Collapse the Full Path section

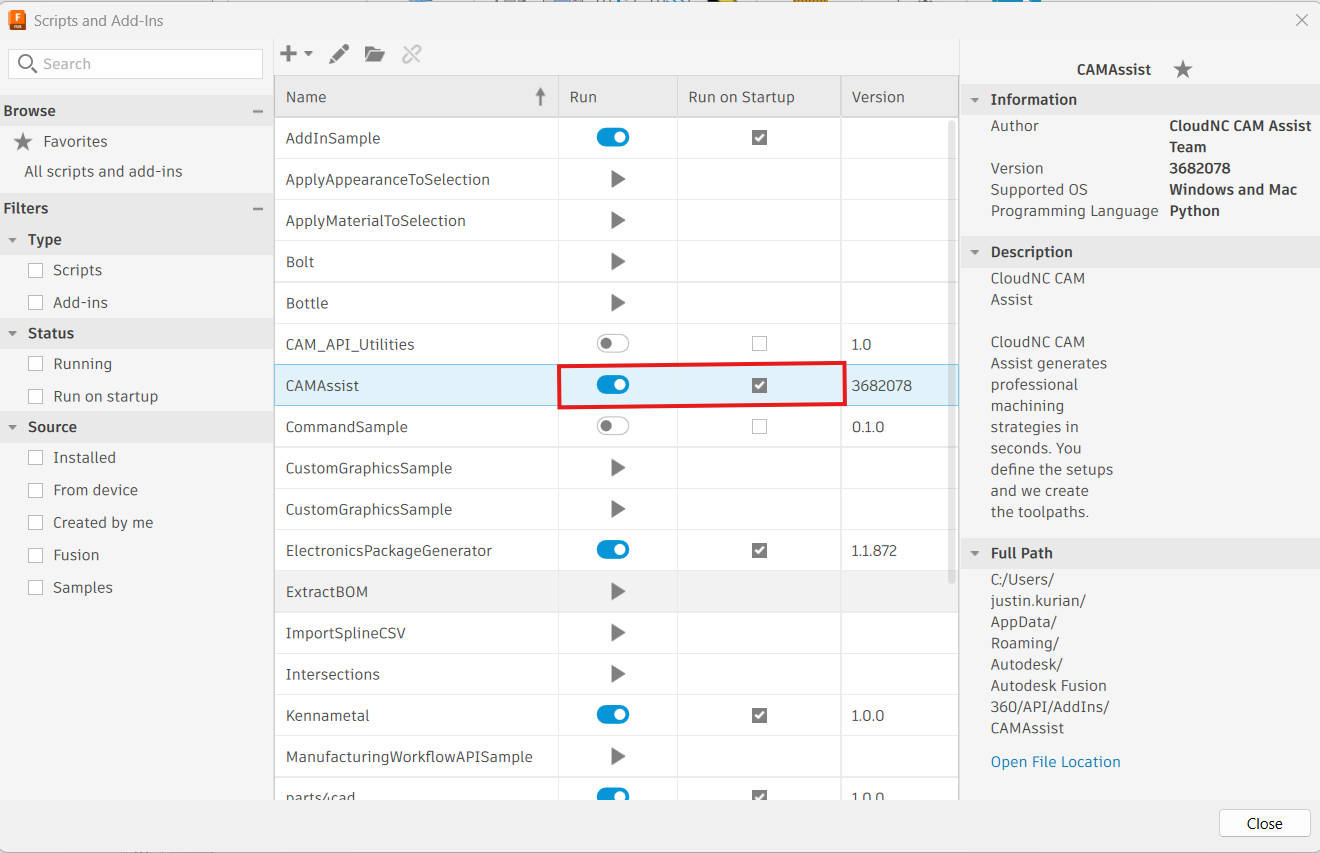(974, 553)
